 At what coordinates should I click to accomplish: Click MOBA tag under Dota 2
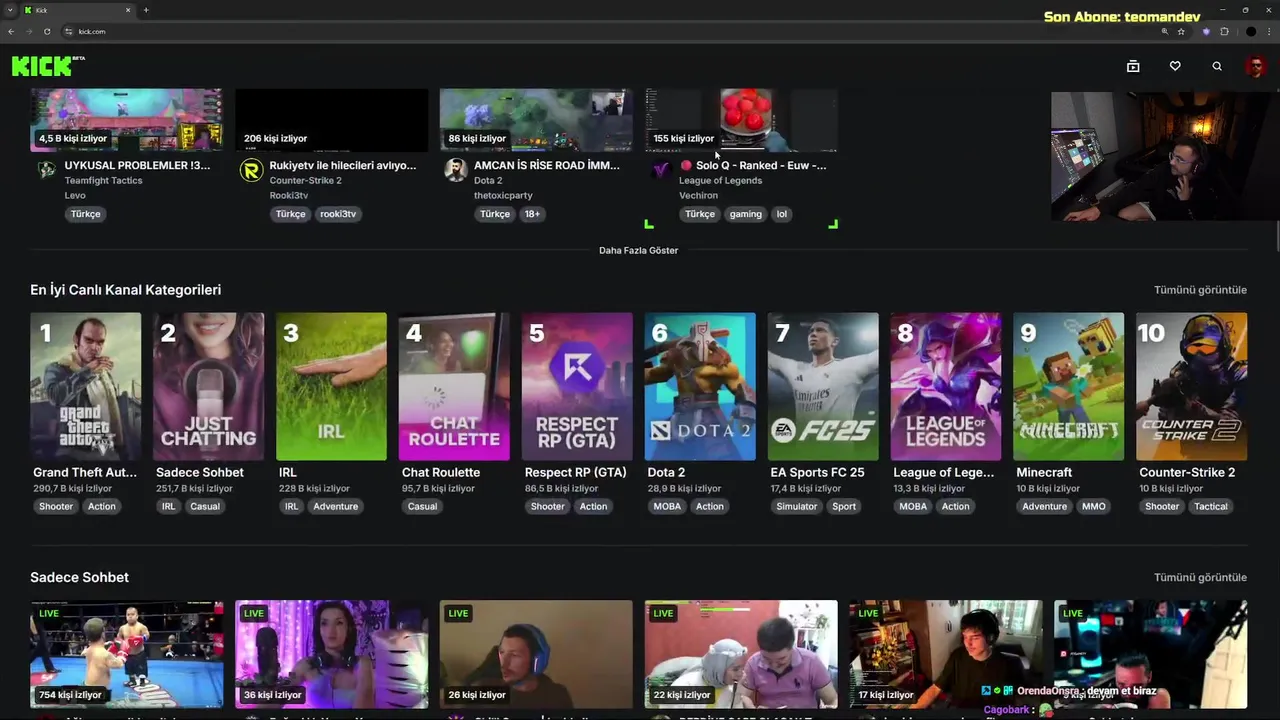coord(667,506)
